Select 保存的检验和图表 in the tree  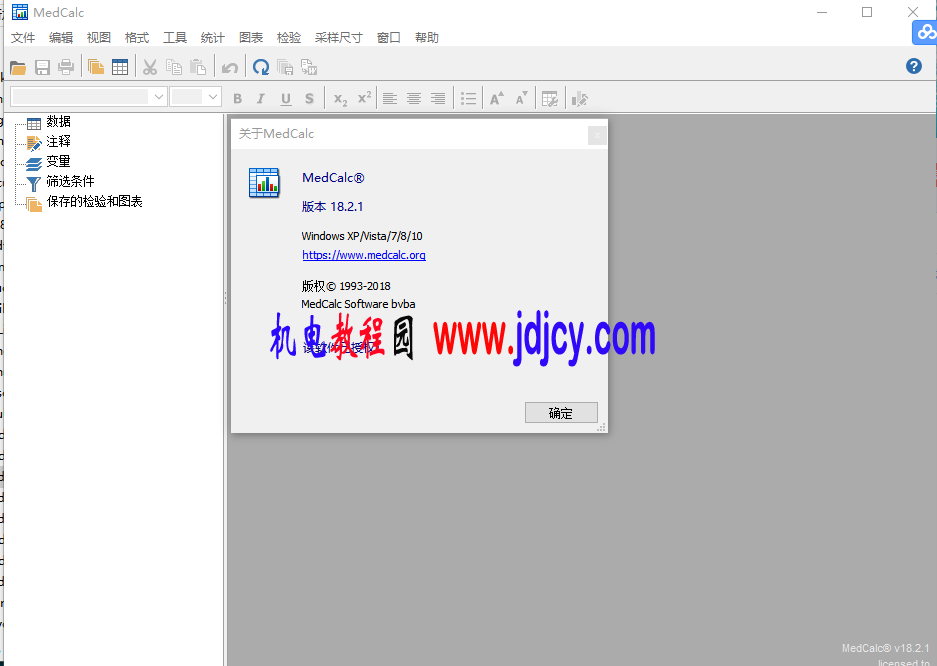click(94, 201)
